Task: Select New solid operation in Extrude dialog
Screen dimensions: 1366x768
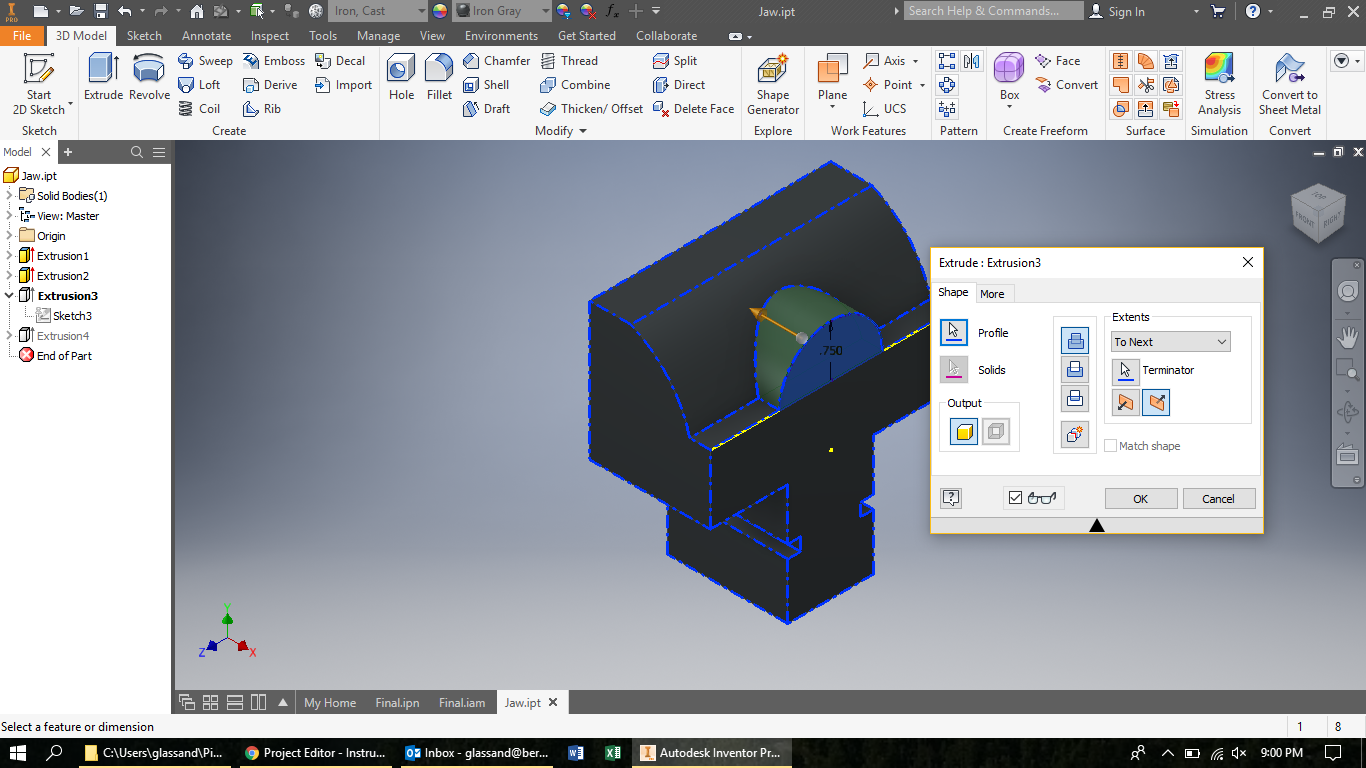Action: click(1075, 435)
